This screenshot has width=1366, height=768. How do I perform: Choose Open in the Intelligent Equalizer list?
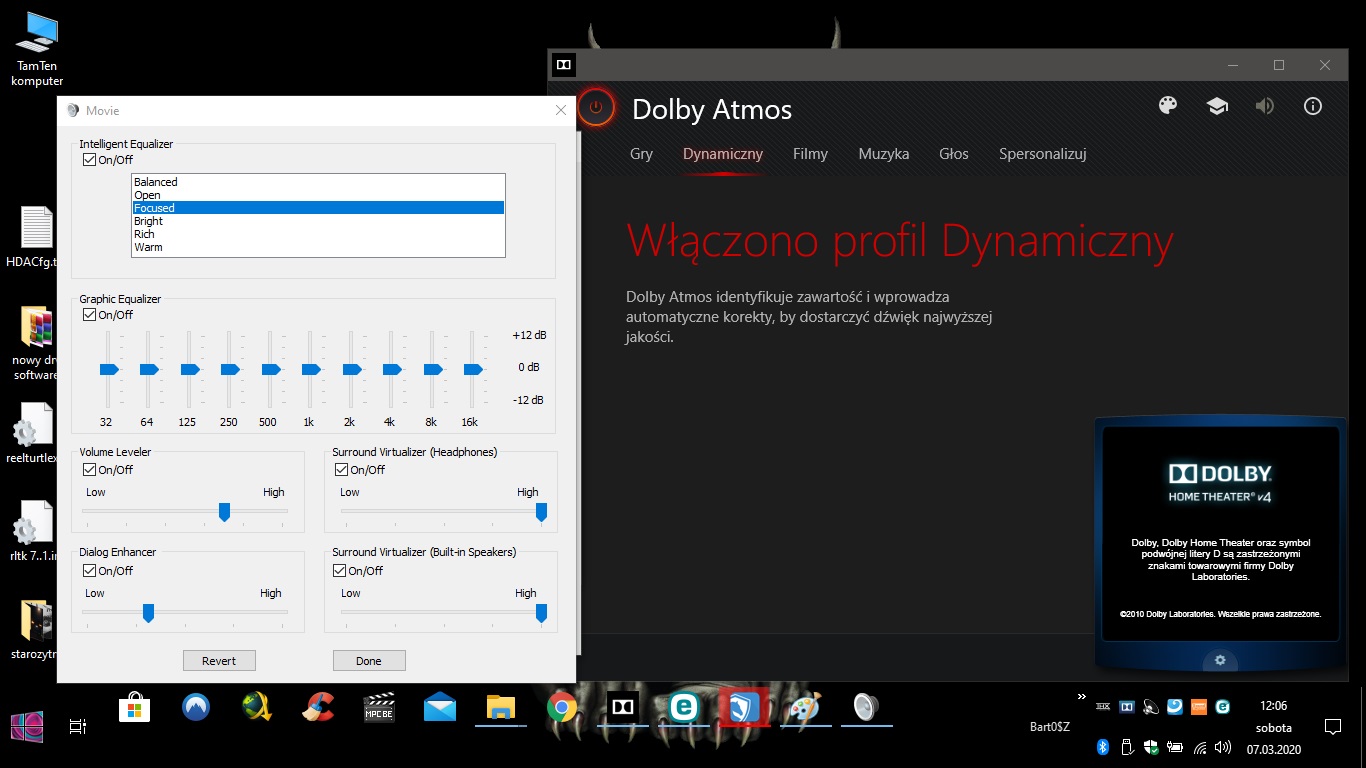[x=318, y=195]
